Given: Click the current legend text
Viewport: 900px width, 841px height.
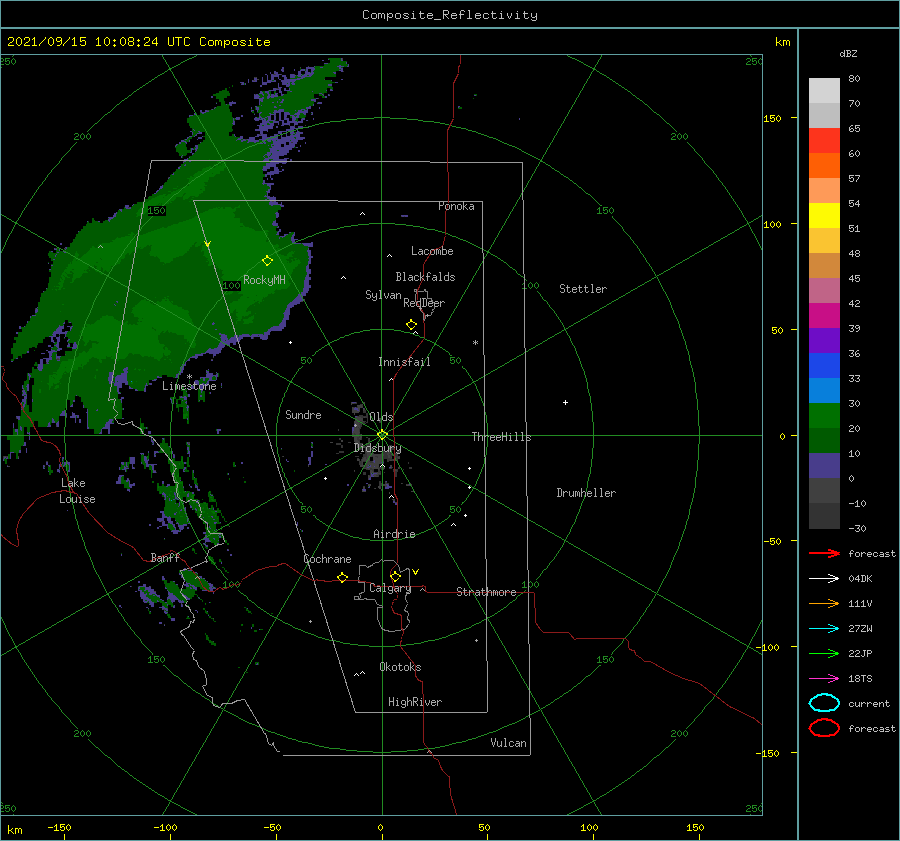Looking at the screenshot, I should click(x=868, y=703).
